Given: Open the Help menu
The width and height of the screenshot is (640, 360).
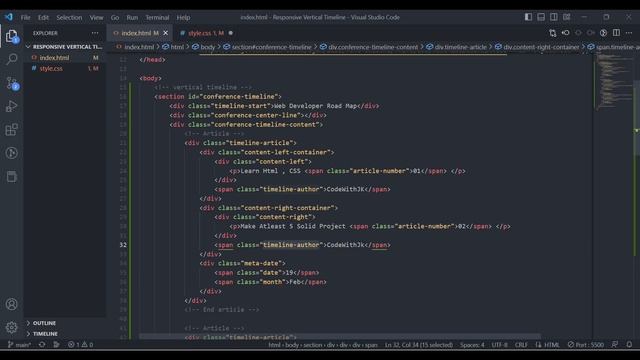Looking at the screenshot, I should (x=183, y=17).
